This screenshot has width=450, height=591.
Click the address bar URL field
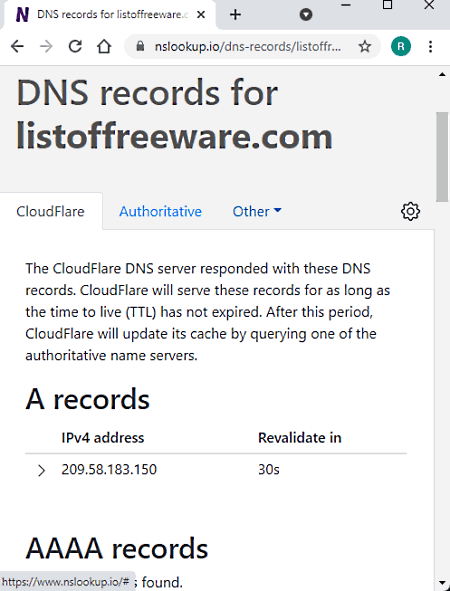point(248,46)
